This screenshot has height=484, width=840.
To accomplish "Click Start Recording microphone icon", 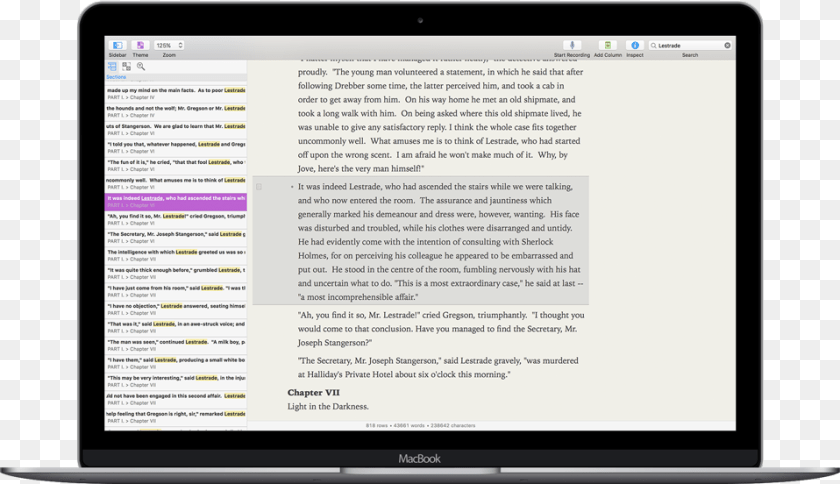I will tap(572, 46).
